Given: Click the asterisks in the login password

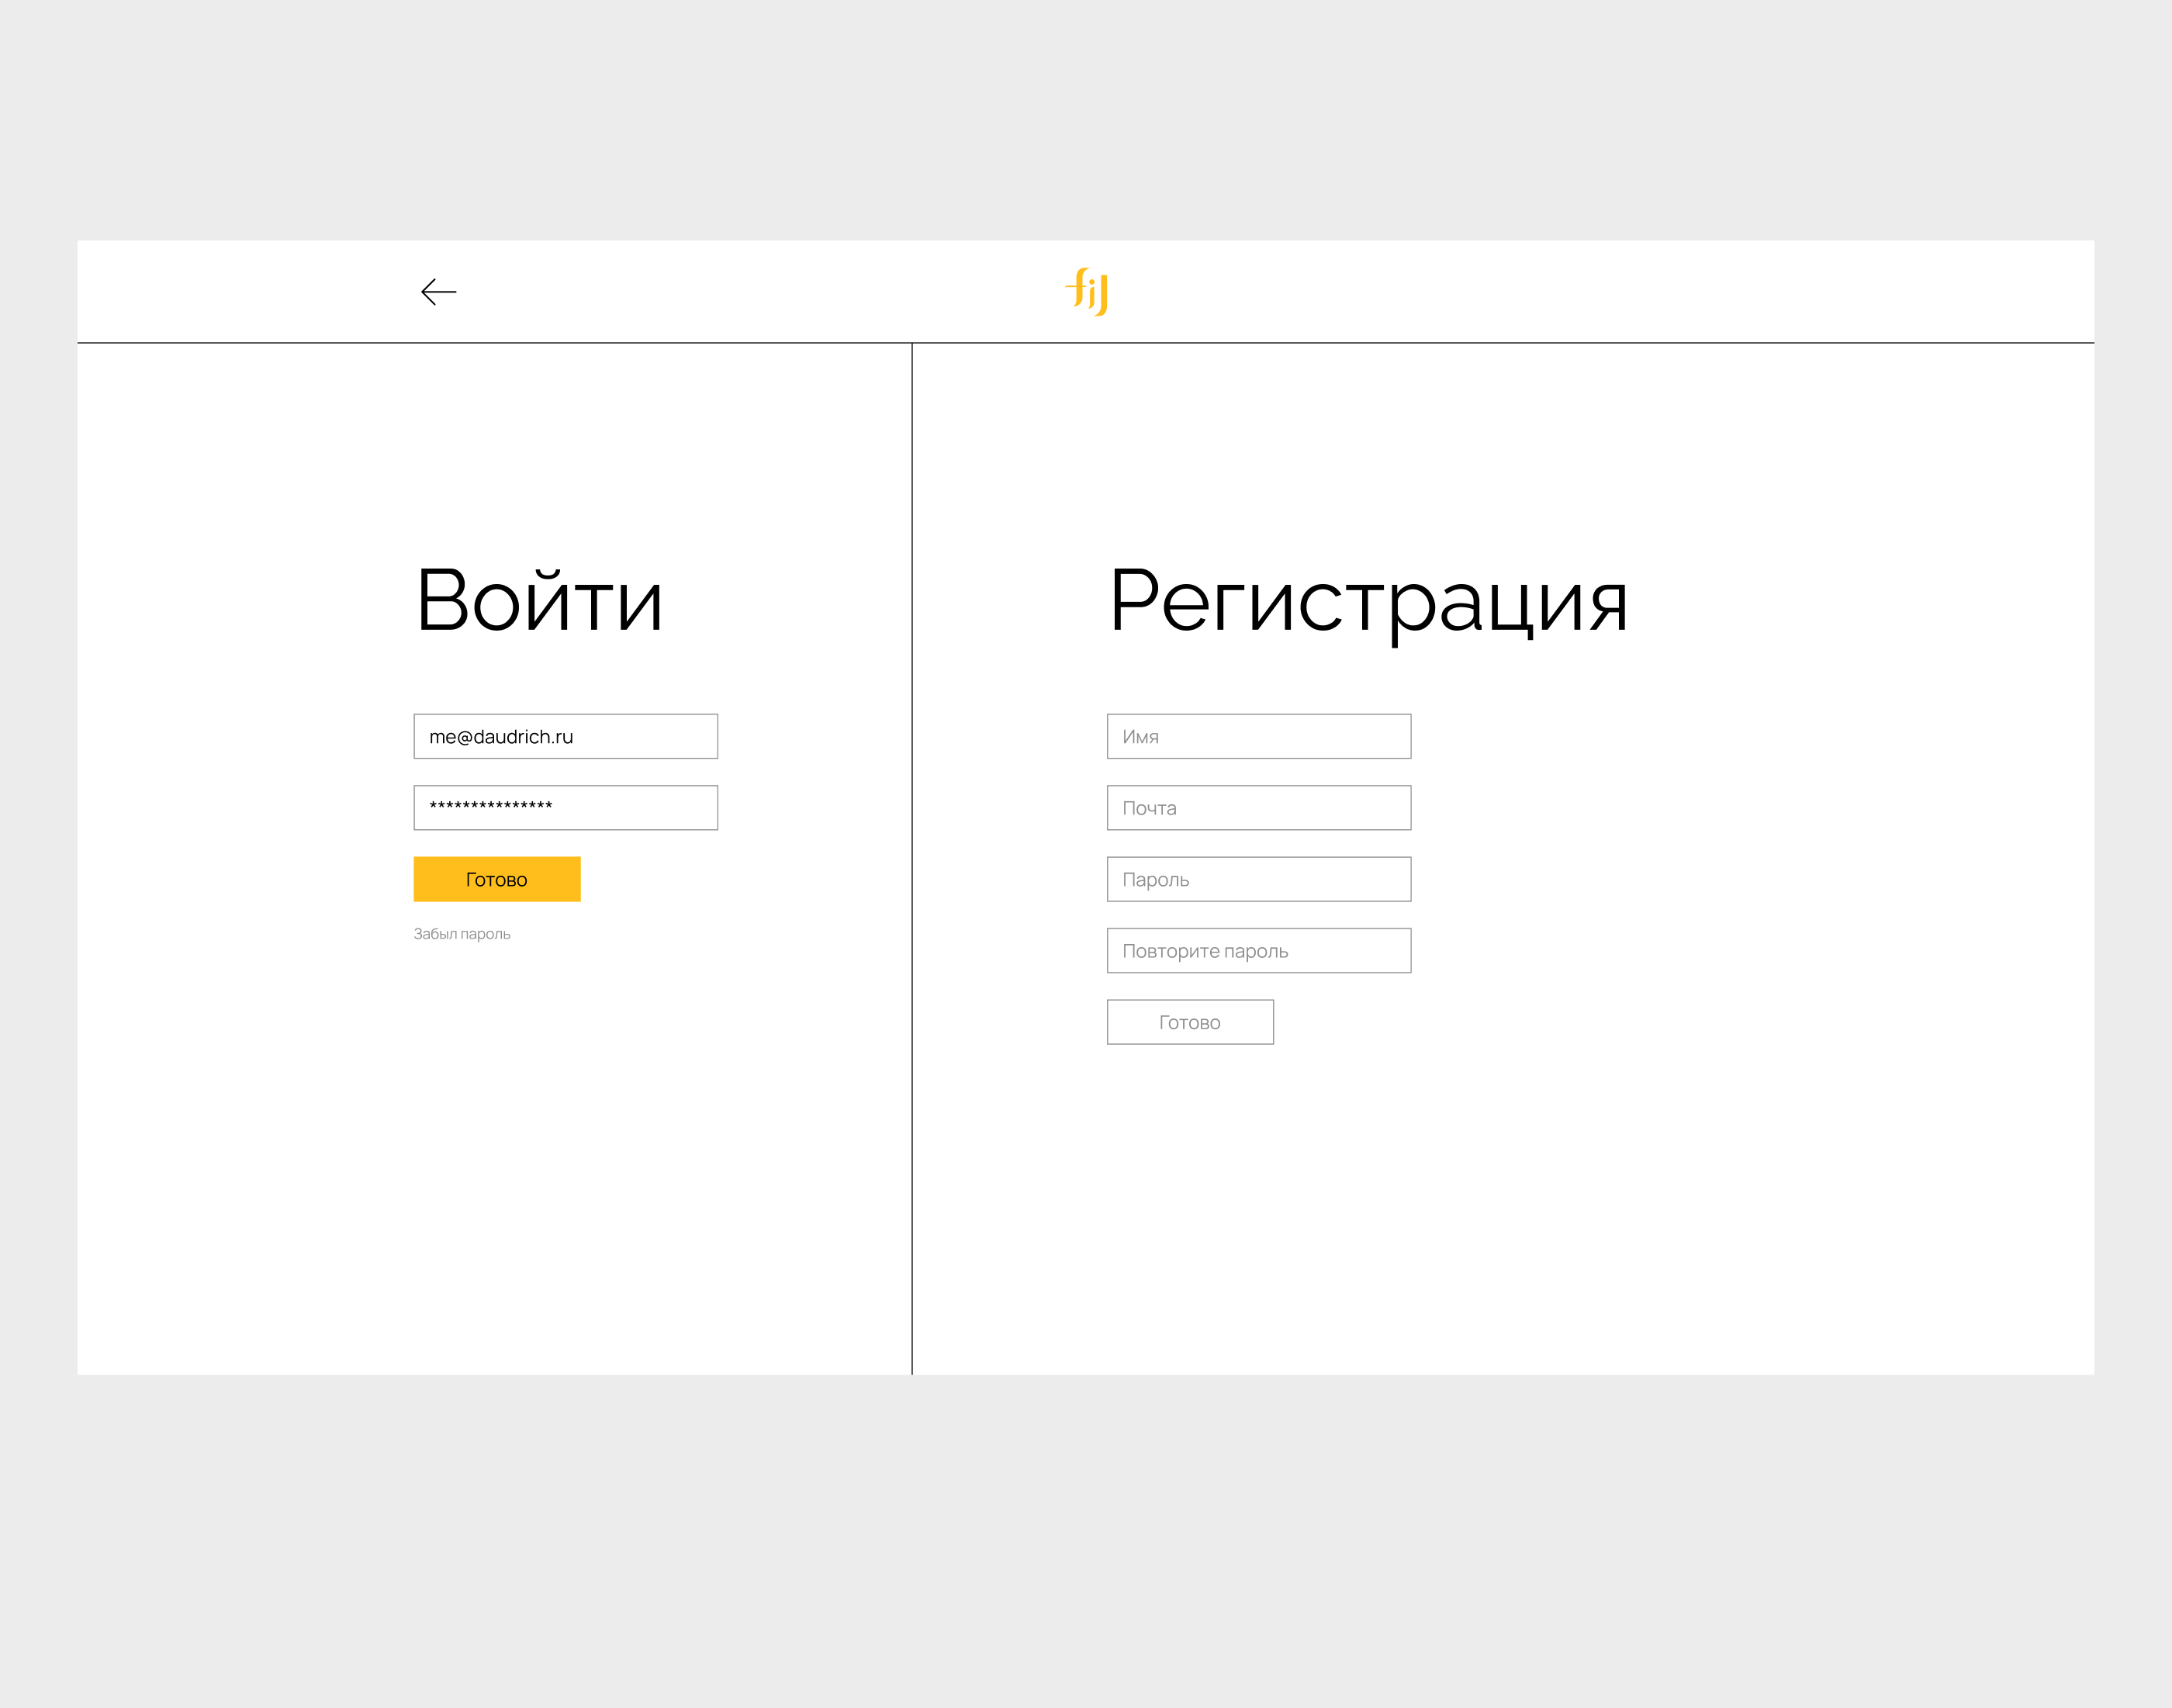Looking at the screenshot, I should (x=491, y=806).
